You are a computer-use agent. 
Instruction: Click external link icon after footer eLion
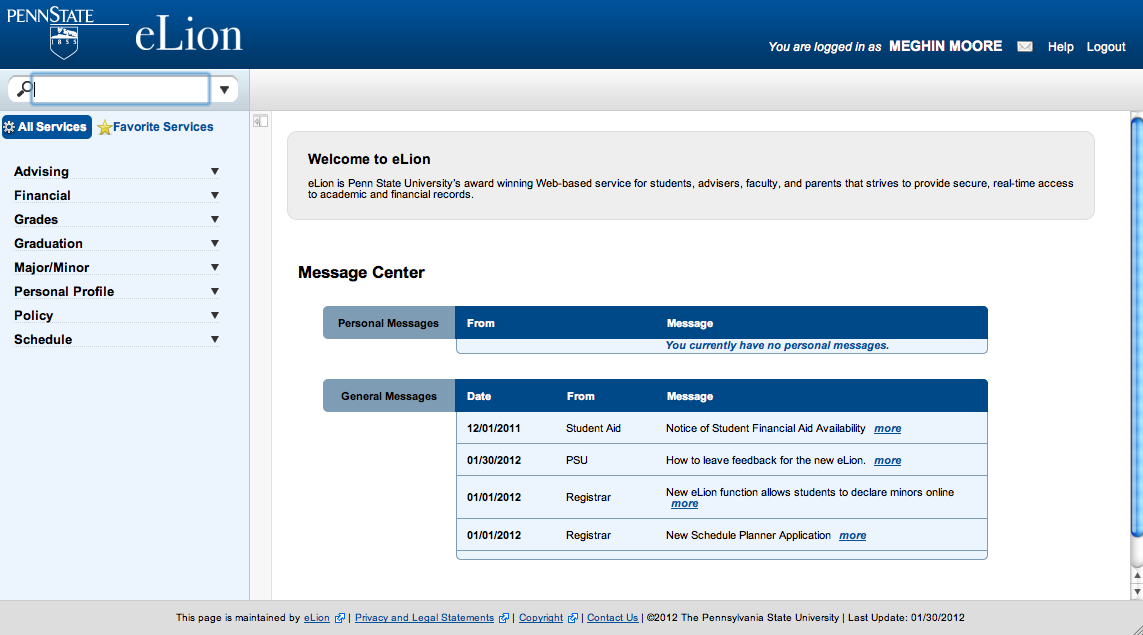pyautogui.click(x=340, y=618)
